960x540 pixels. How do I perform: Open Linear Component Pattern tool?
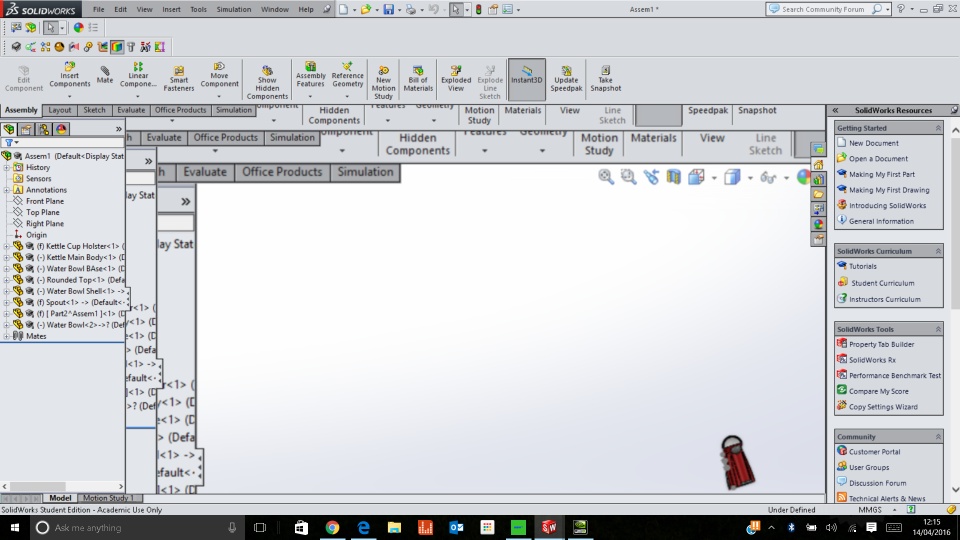click(x=138, y=74)
